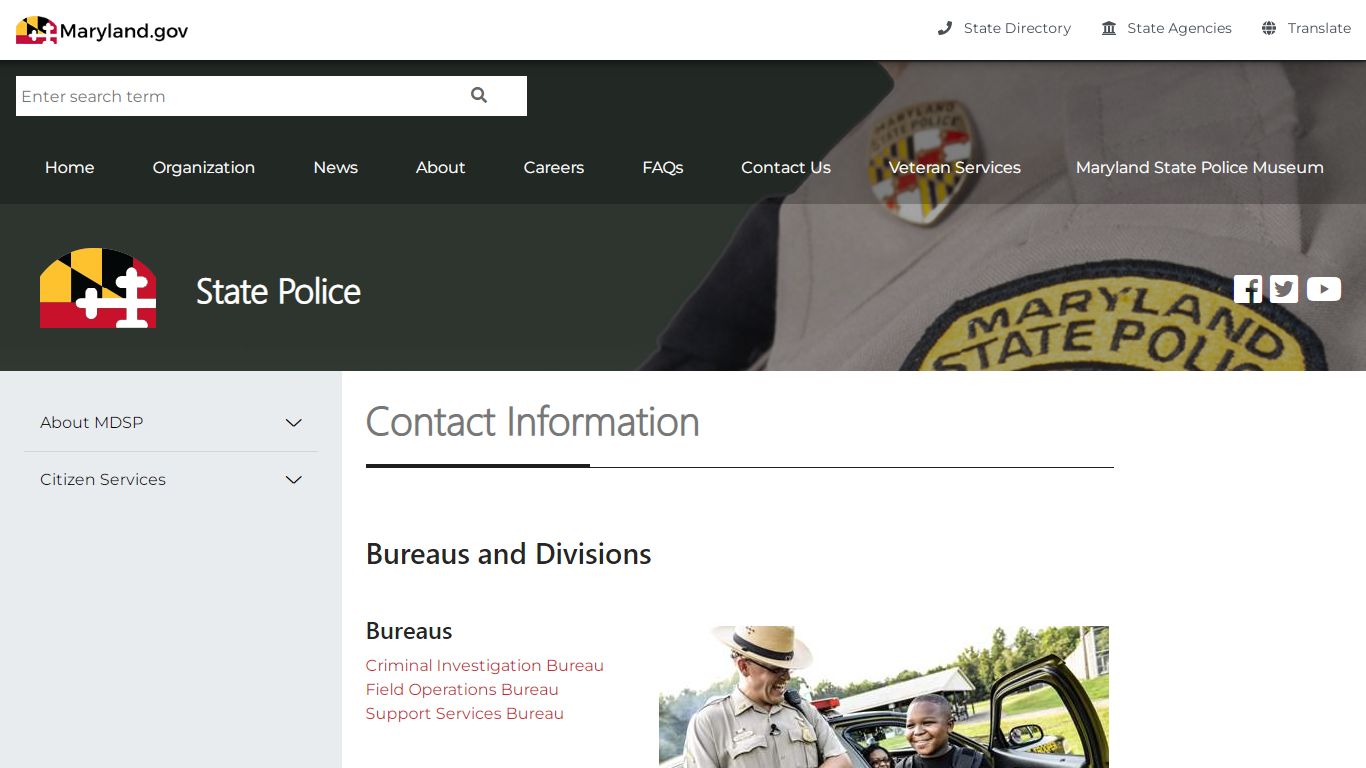Viewport: 1366px width, 768px height.
Task: Open the Veteran Services menu item
Action: pyautogui.click(x=955, y=167)
